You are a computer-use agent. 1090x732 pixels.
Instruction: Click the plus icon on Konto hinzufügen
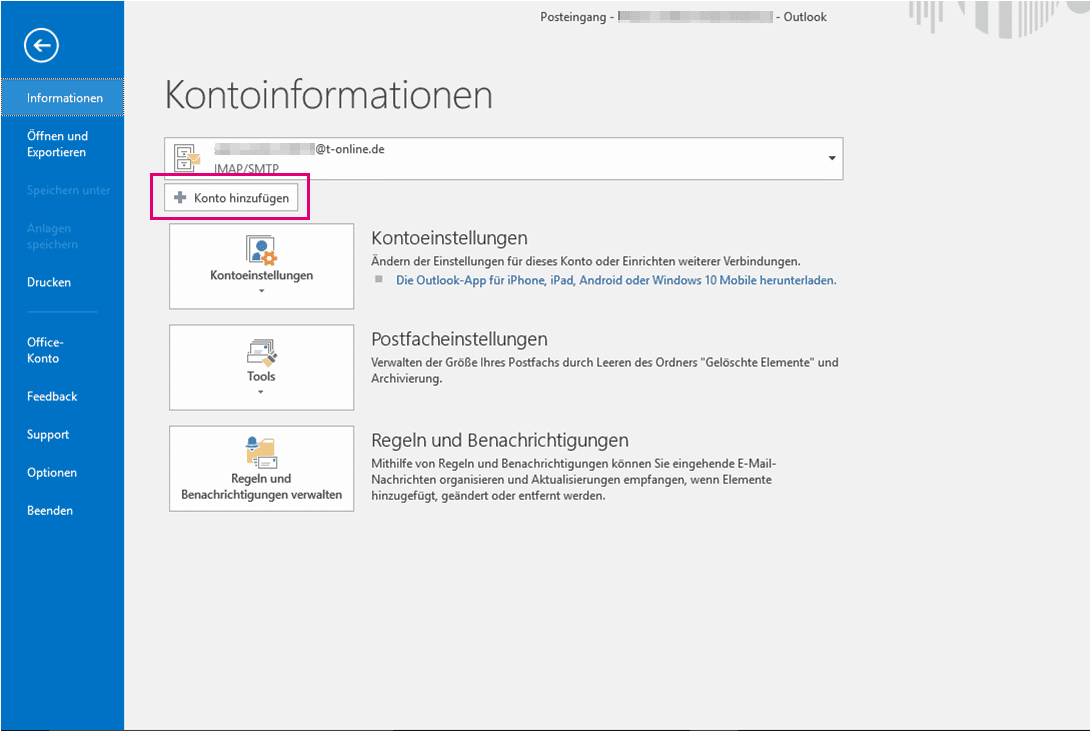tap(181, 198)
